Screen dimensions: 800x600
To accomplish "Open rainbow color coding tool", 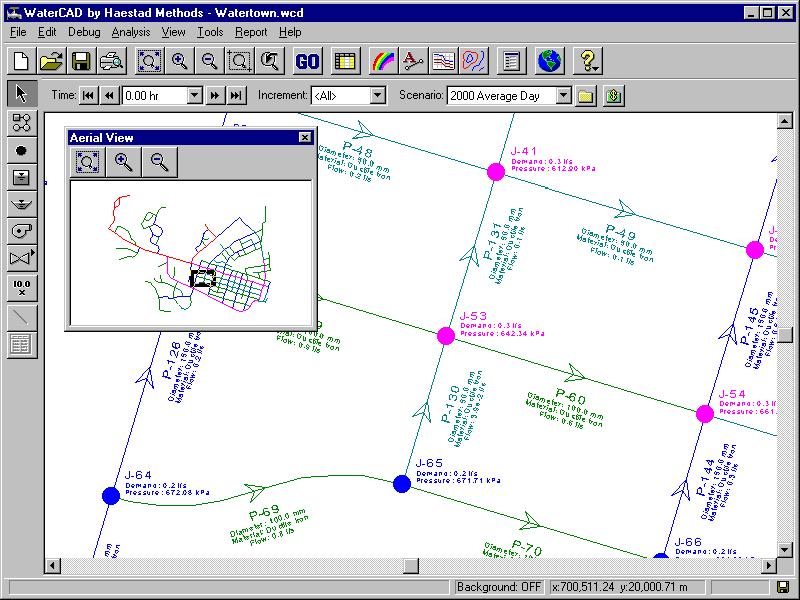I will point(383,61).
